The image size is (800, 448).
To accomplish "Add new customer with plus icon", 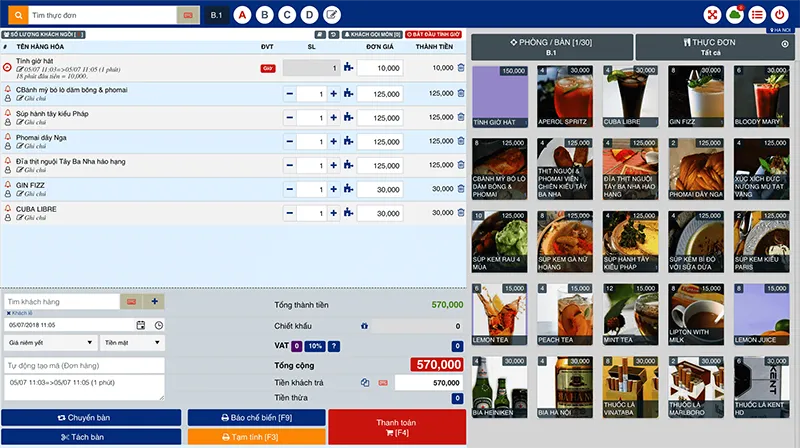I will (x=155, y=301).
